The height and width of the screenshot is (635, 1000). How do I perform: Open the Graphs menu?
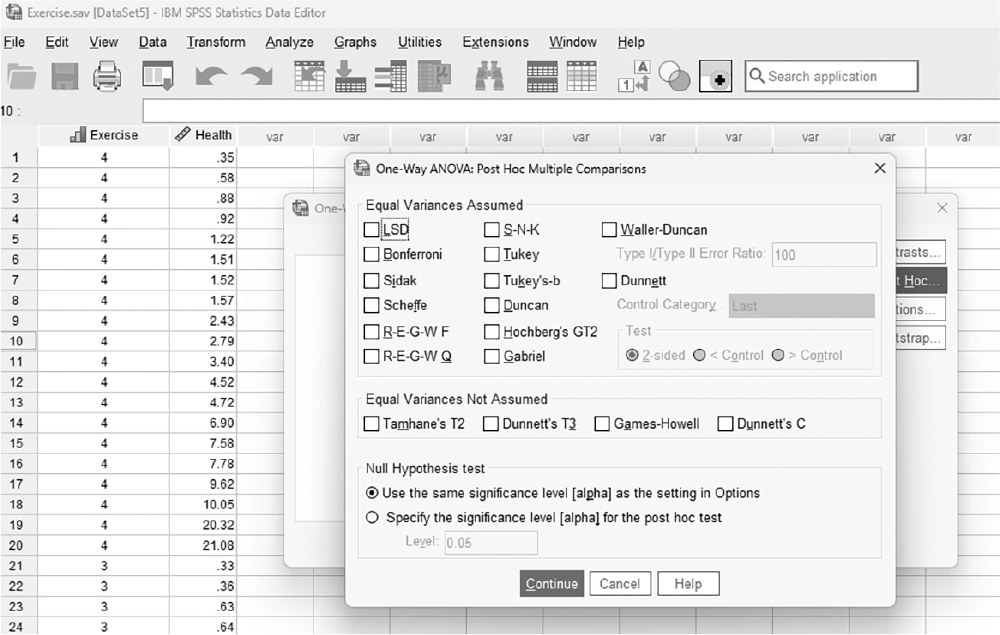click(355, 42)
